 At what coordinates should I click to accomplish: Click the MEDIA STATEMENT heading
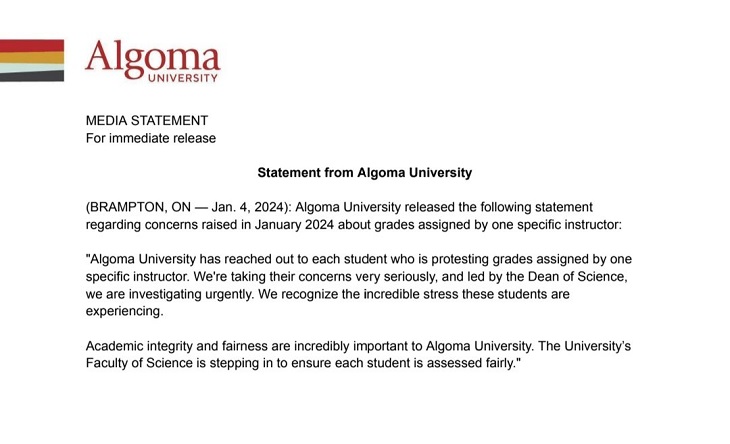point(146,121)
